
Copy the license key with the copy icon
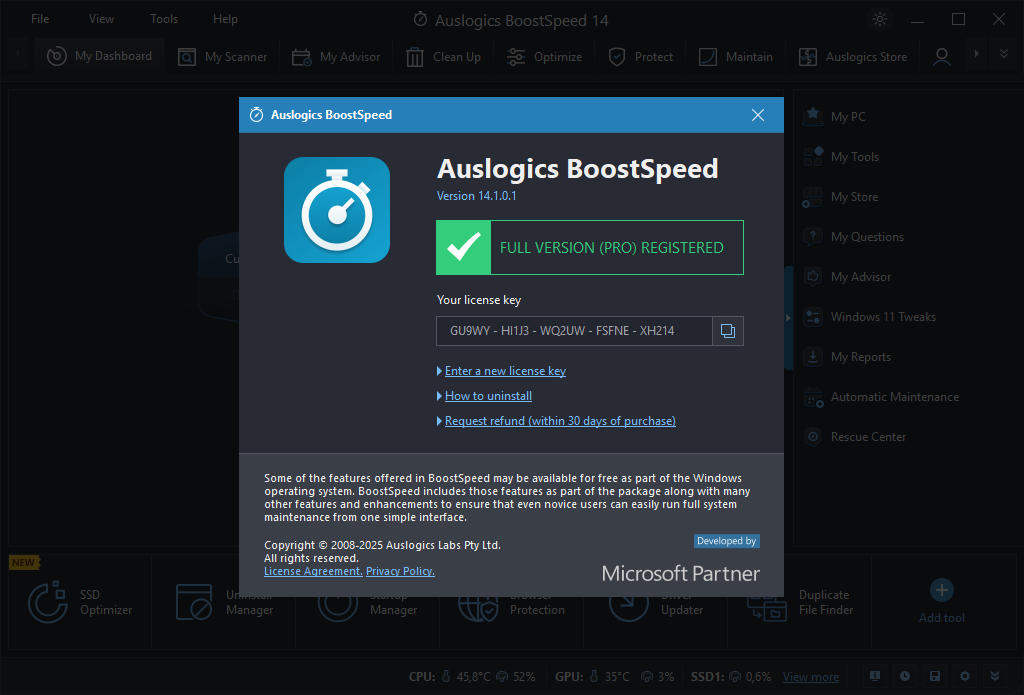pos(728,331)
